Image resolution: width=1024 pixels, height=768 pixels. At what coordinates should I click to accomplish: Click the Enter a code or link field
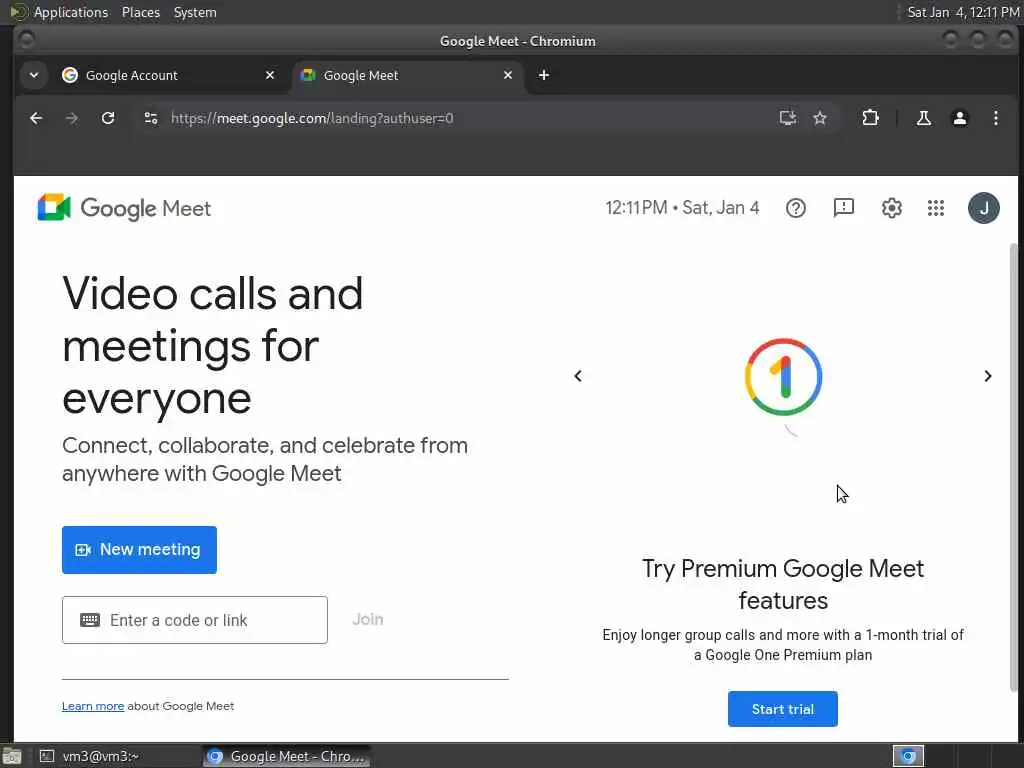(x=195, y=620)
